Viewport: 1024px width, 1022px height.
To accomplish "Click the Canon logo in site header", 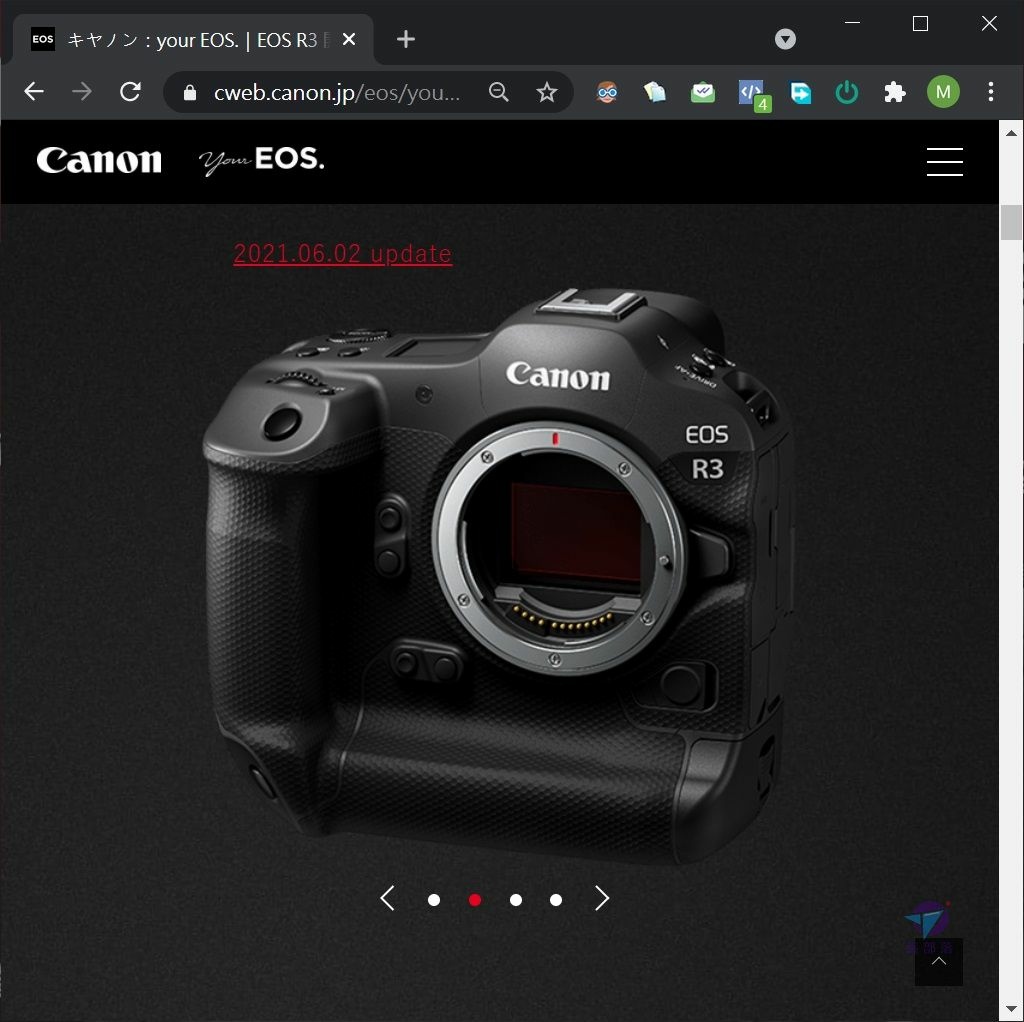I will point(99,160).
